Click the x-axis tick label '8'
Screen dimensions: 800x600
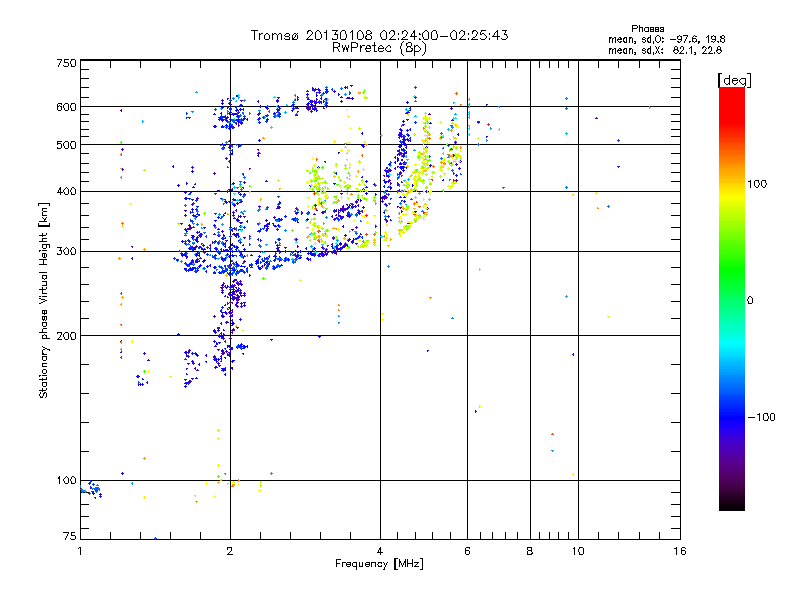(x=530, y=551)
